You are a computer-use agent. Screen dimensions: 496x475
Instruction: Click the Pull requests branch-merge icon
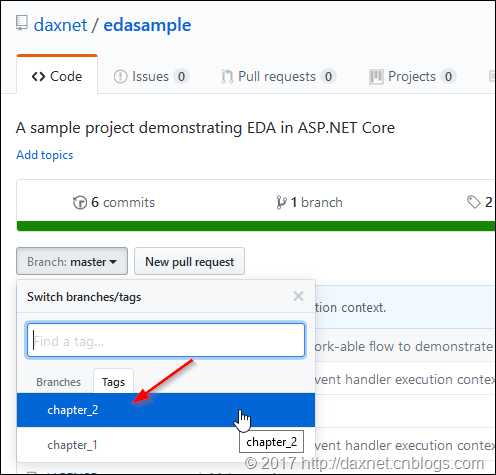click(x=227, y=77)
